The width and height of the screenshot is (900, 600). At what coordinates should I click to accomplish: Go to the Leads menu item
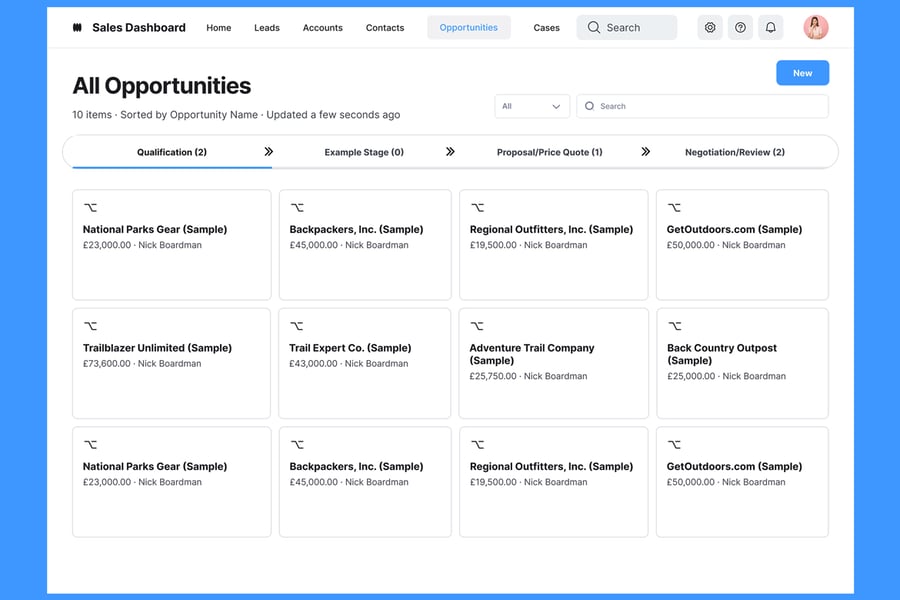[267, 28]
